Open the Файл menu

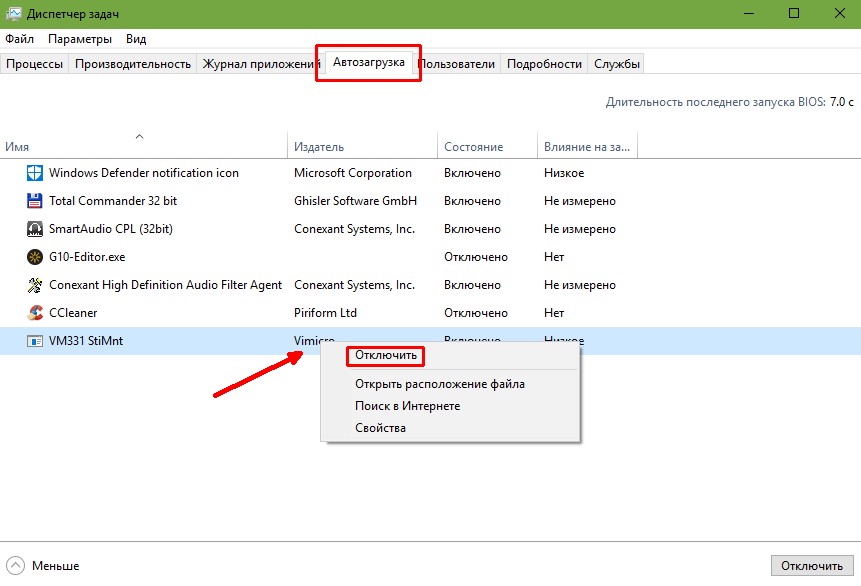pos(19,39)
